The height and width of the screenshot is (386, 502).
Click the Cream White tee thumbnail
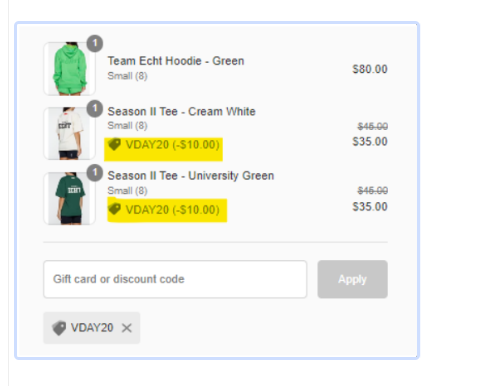pyautogui.click(x=69, y=133)
